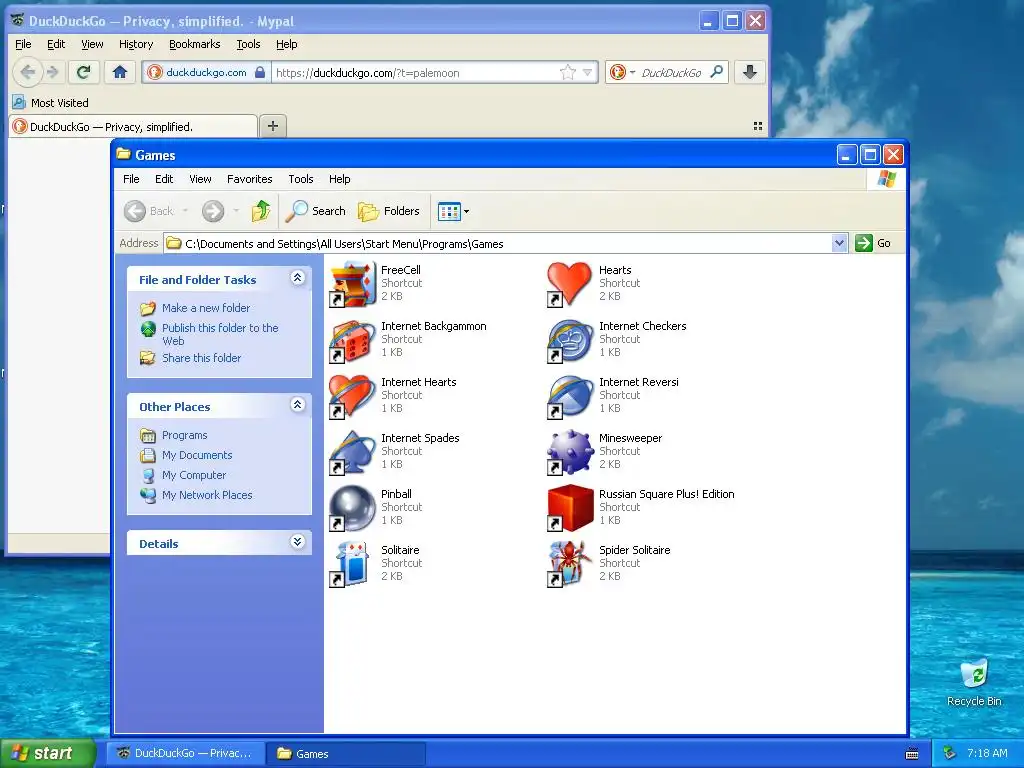The width and height of the screenshot is (1024, 768).
Task: Select the Internet Backgammon icon
Action: (353, 340)
